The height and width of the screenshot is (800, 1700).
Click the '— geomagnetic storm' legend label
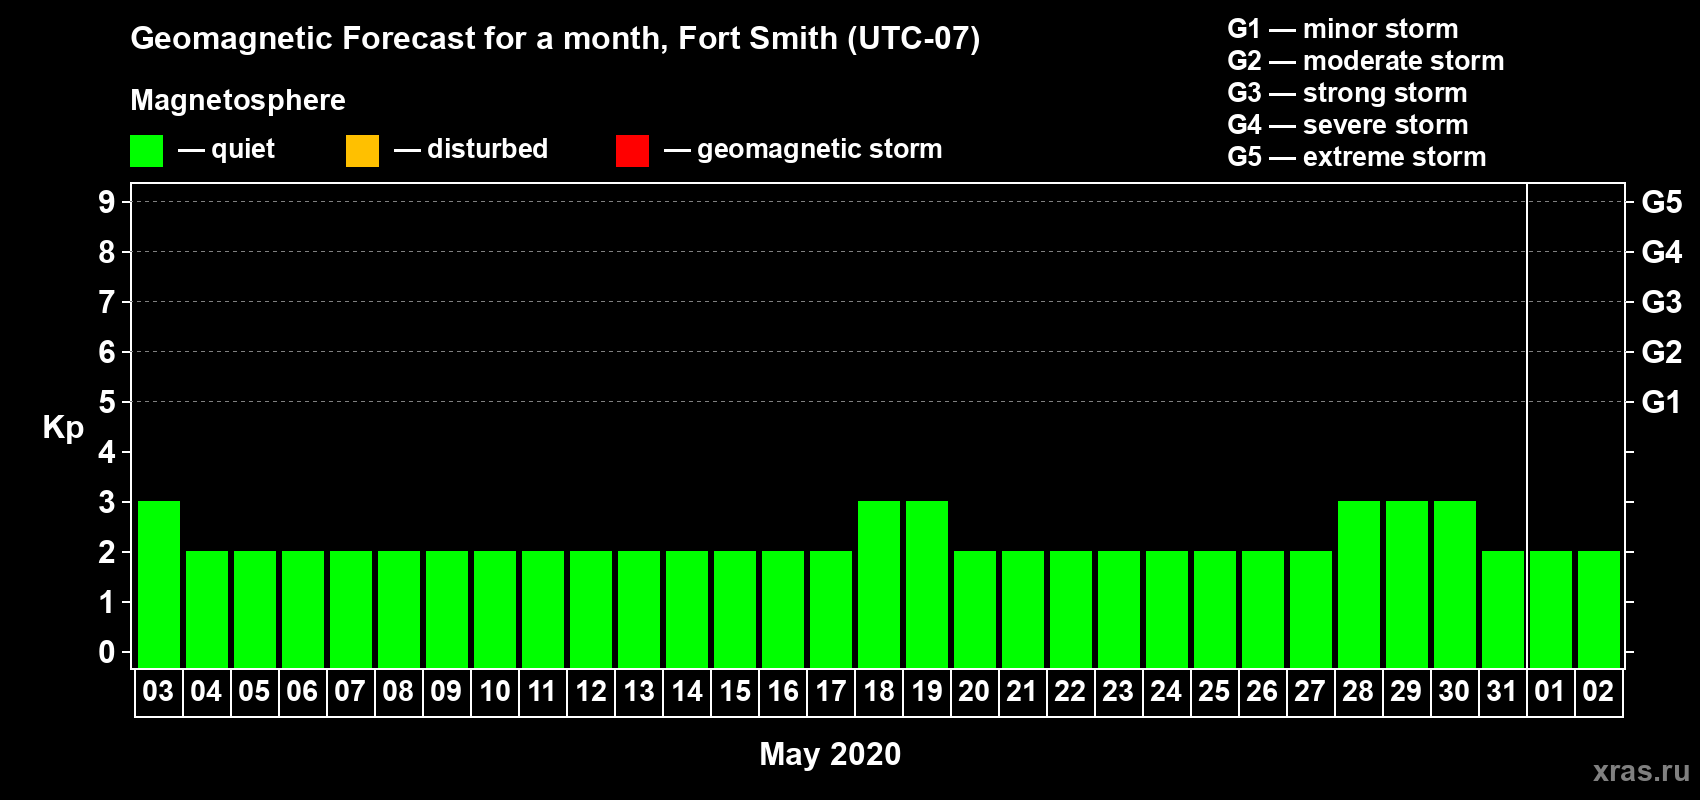[803, 149]
